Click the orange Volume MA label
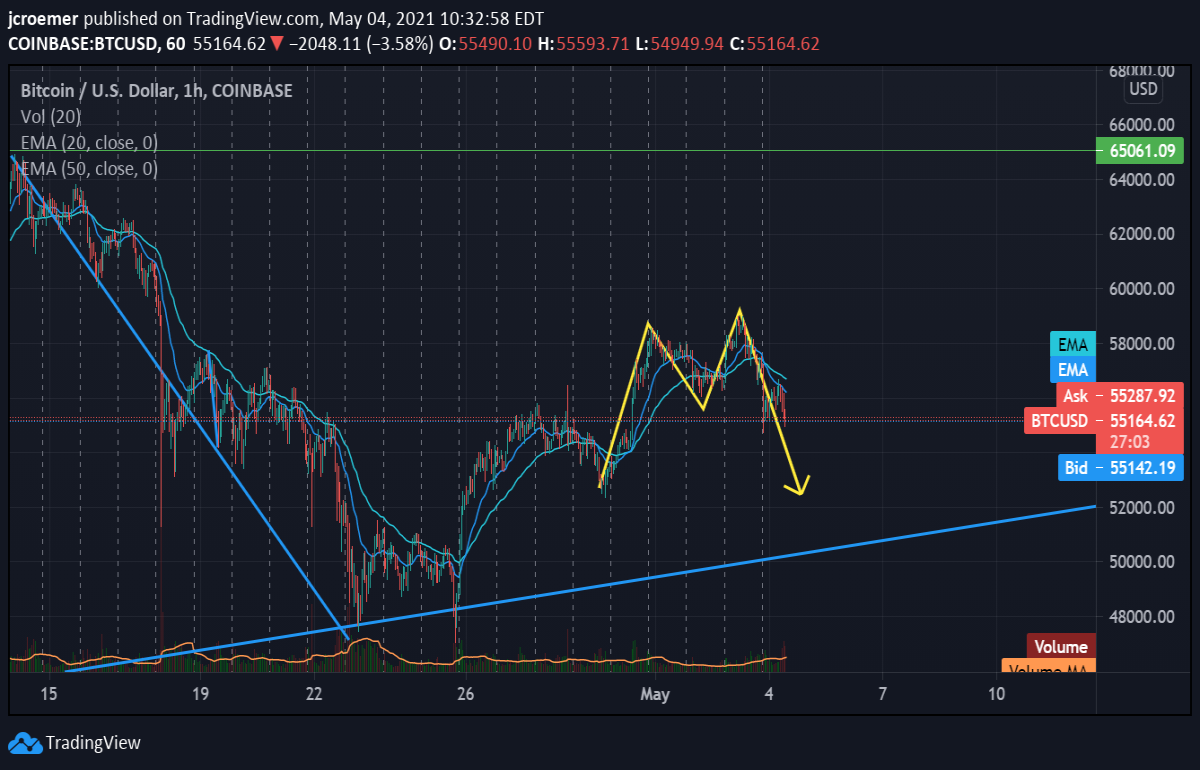This screenshot has height=770, width=1200. pos(1049,668)
